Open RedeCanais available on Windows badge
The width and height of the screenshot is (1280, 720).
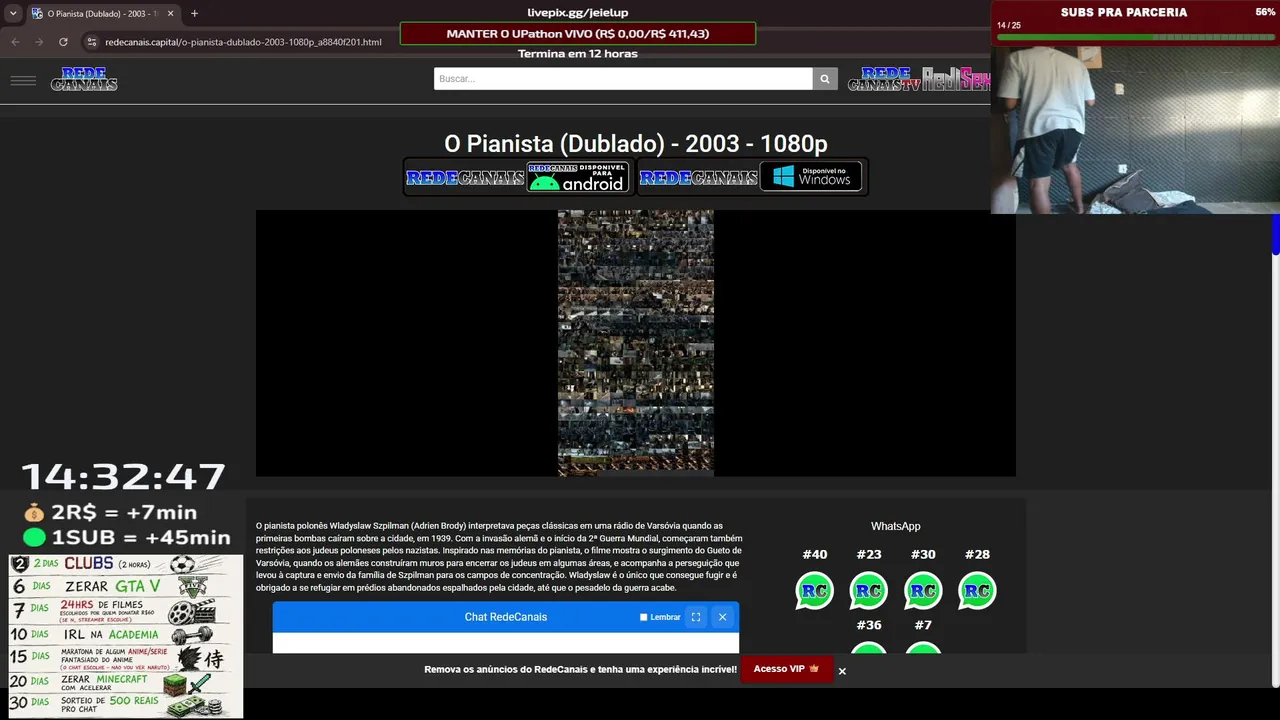coord(752,177)
